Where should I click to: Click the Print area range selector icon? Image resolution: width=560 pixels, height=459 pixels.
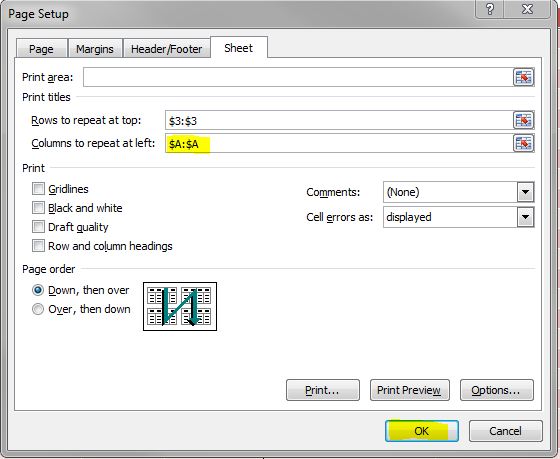524,77
